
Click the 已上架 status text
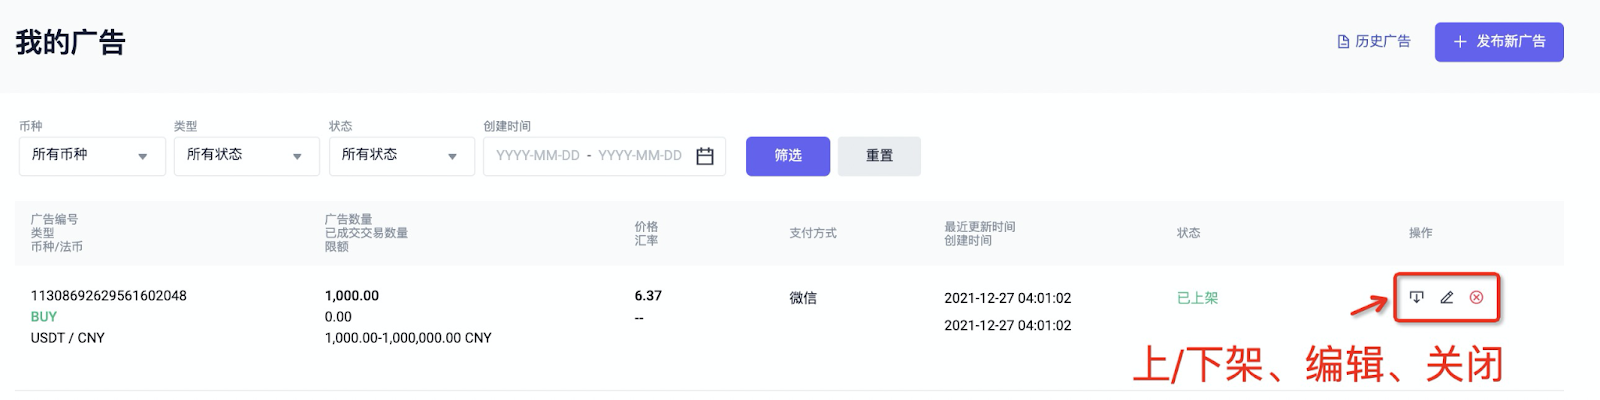pyautogui.click(x=1197, y=298)
